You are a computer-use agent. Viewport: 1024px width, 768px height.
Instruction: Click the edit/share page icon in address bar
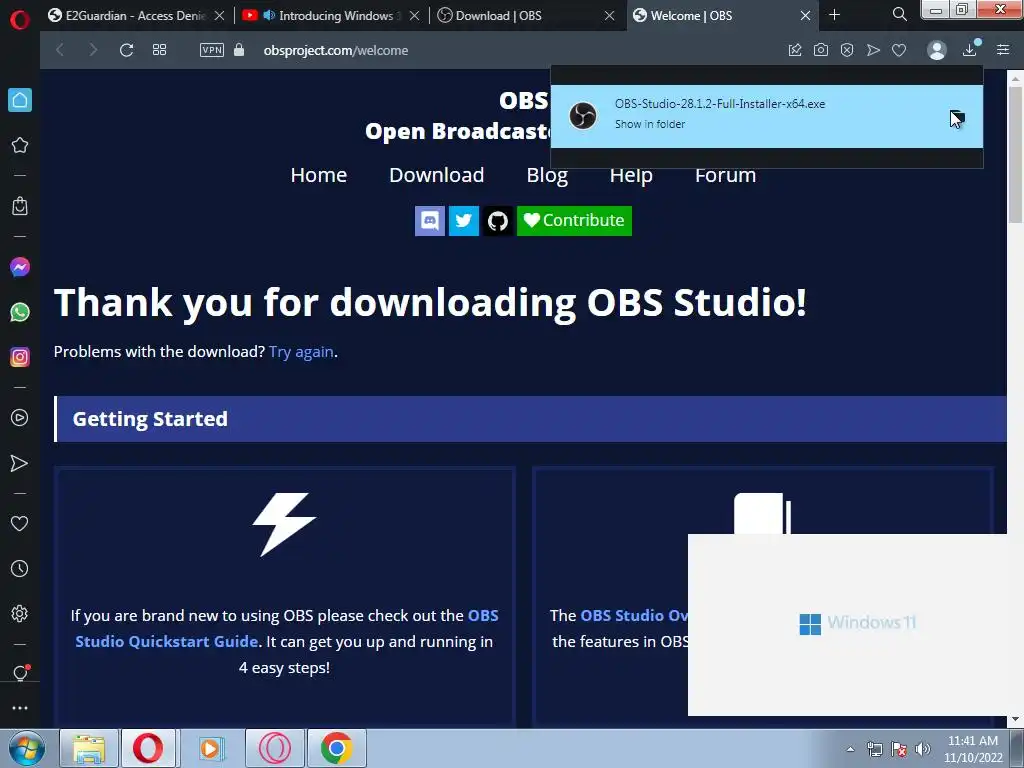(795, 50)
